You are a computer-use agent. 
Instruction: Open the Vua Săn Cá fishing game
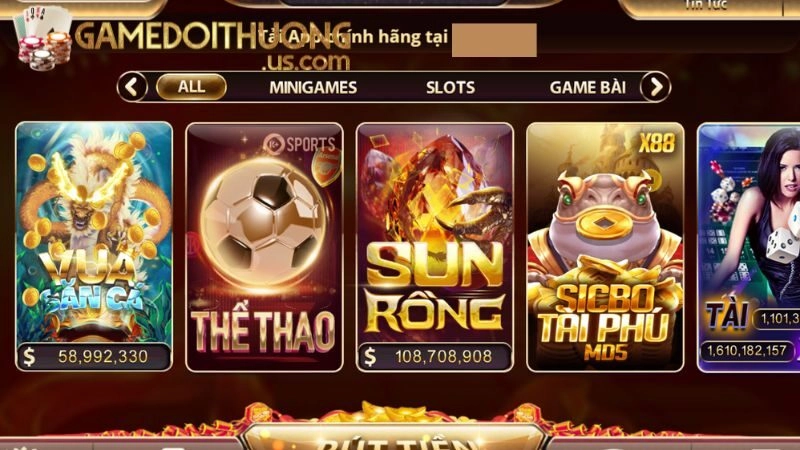94,246
